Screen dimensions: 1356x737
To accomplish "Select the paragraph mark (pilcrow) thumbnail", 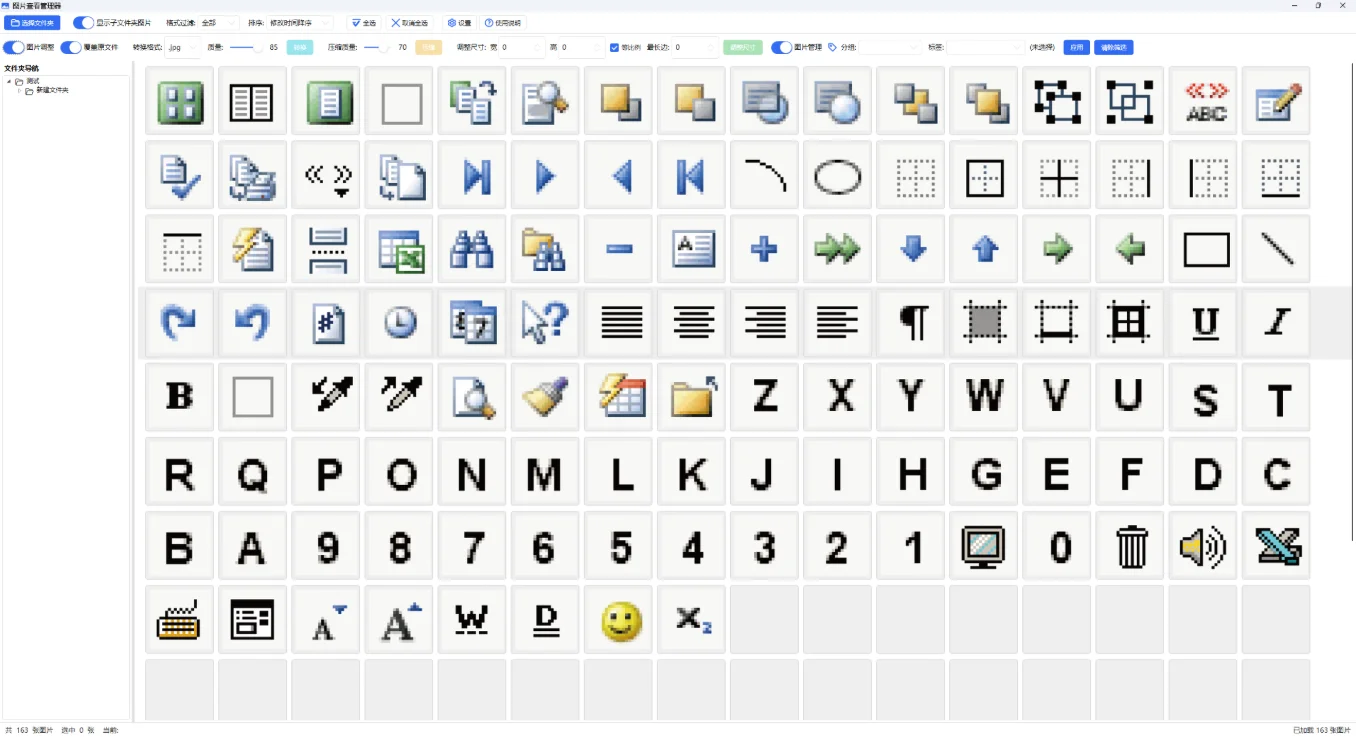I will click(x=911, y=323).
